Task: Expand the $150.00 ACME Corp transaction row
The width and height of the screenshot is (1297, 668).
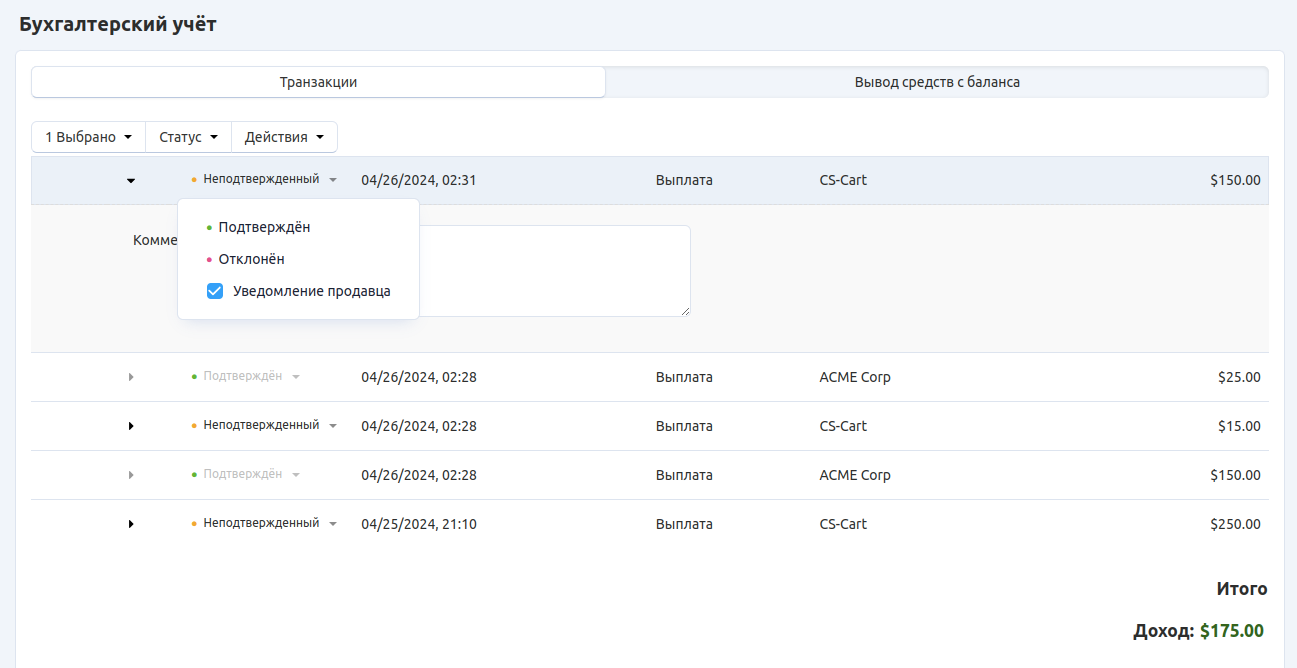Action: (x=130, y=475)
